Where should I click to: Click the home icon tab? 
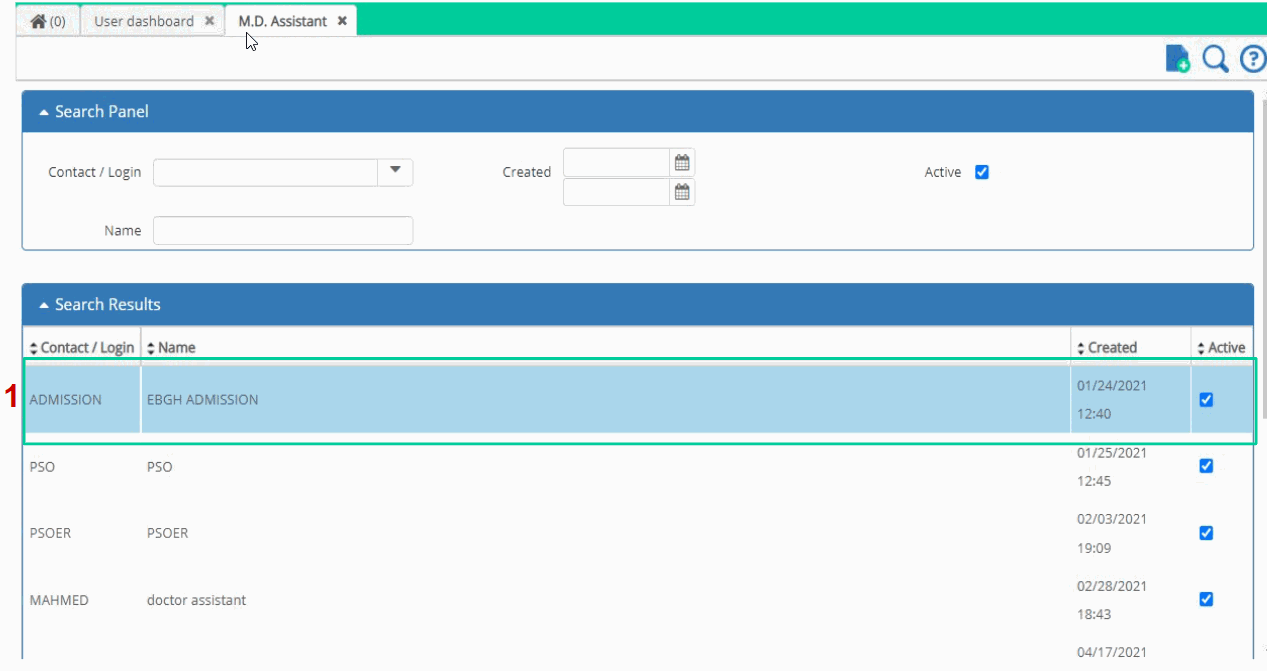tap(47, 21)
